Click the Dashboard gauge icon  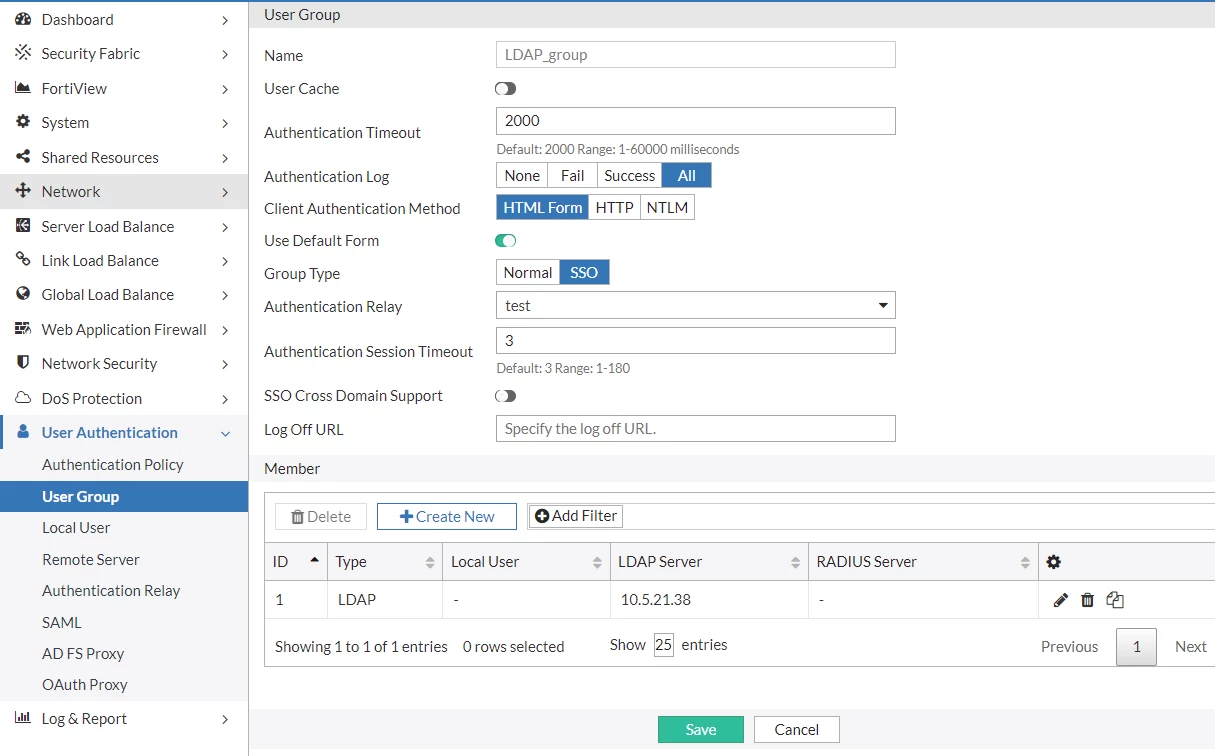23,19
